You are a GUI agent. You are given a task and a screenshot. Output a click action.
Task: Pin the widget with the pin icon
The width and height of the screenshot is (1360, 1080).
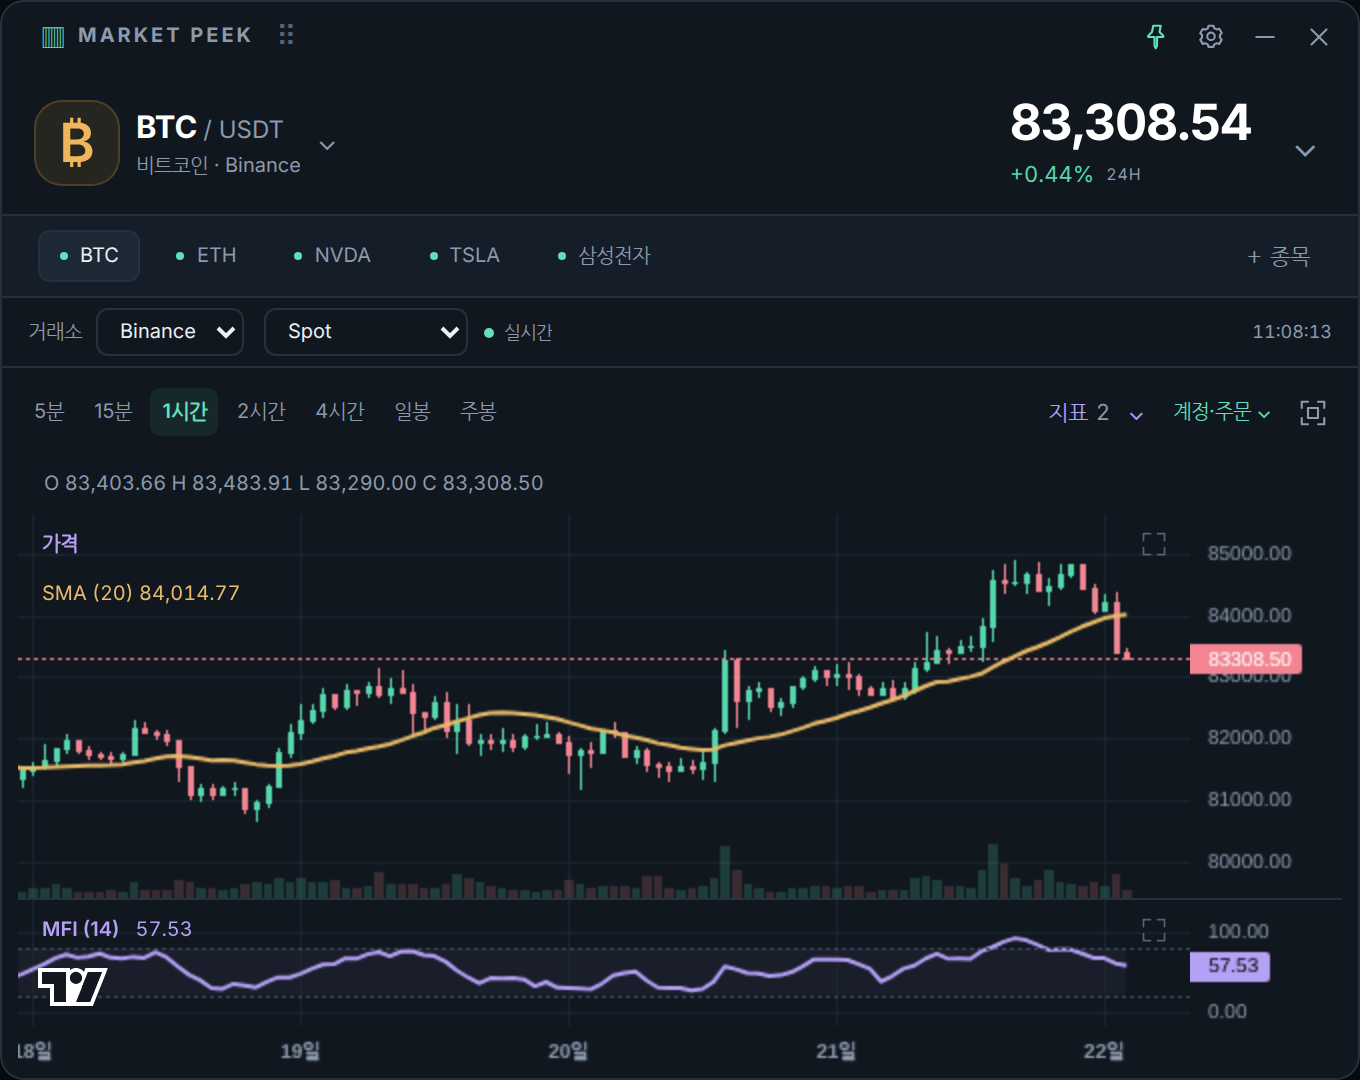(x=1156, y=37)
